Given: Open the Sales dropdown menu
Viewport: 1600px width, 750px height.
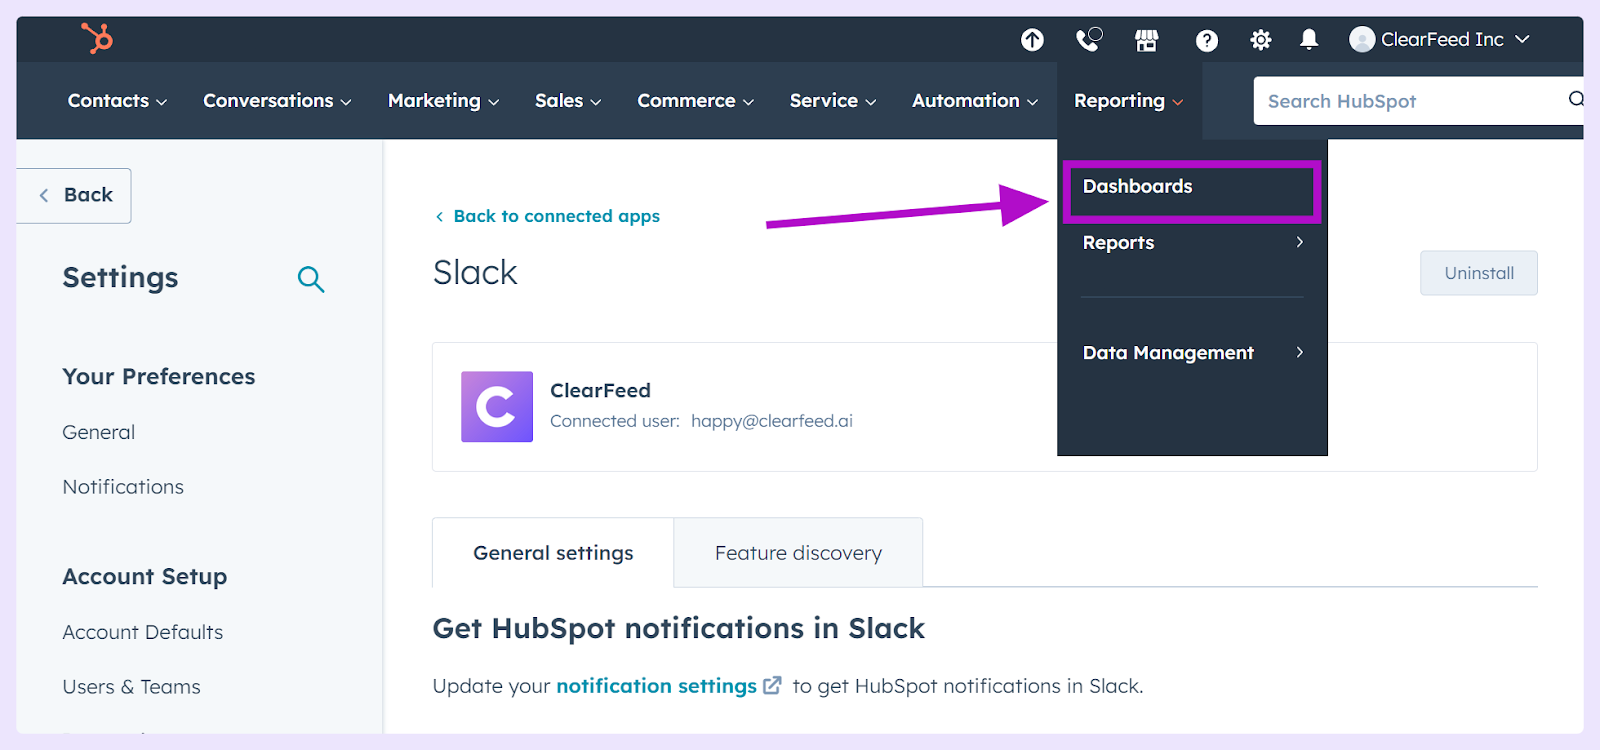Looking at the screenshot, I should click(568, 101).
